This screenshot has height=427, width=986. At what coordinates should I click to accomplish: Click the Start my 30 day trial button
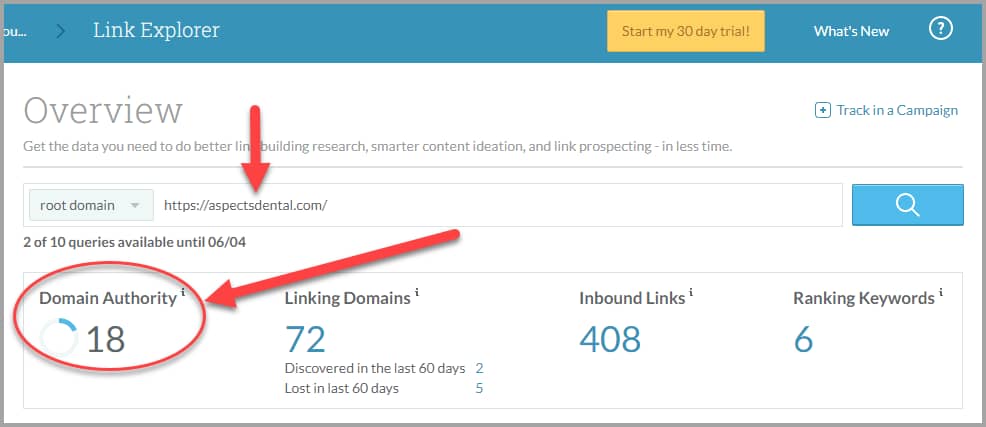click(x=685, y=31)
